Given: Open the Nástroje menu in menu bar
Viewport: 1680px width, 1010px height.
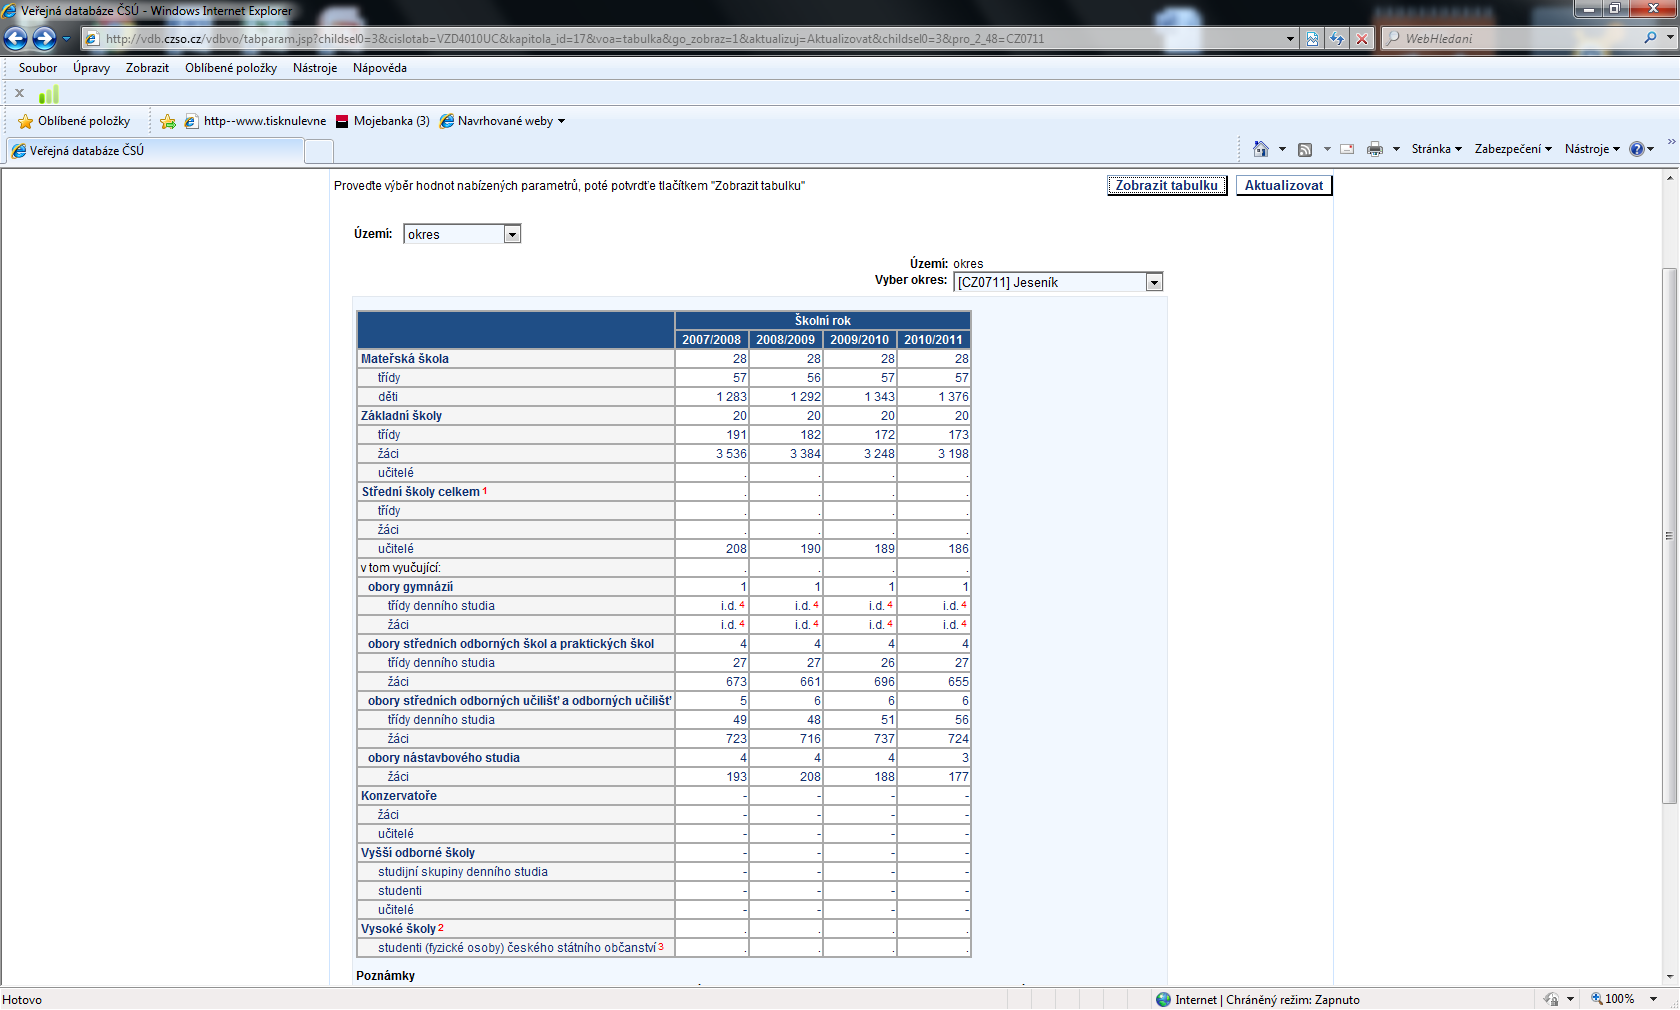Looking at the screenshot, I should (x=315, y=68).
